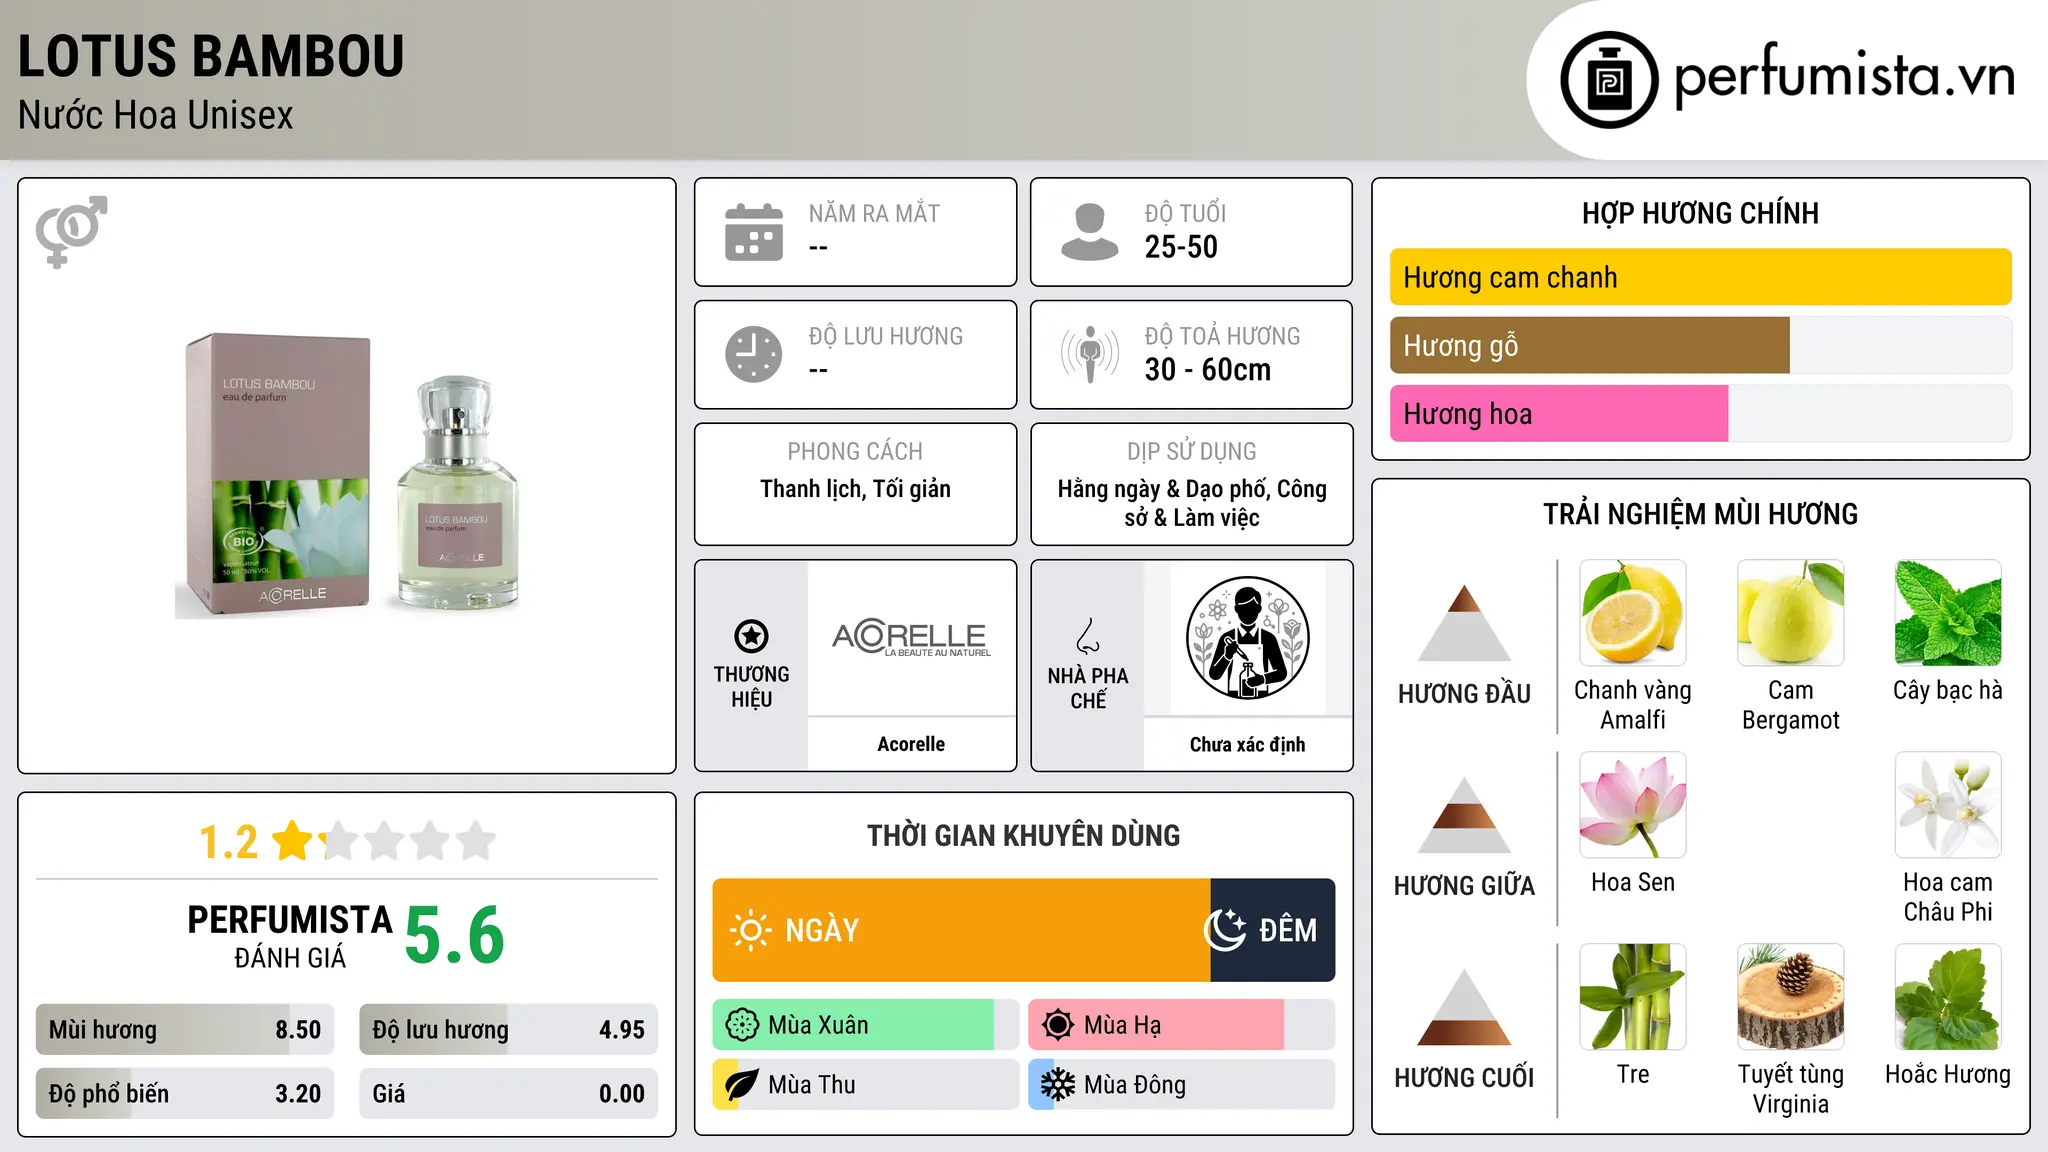The image size is (2048, 1152).
Task: Click the Mùa Hạ season bar
Action: (x=1182, y=1025)
